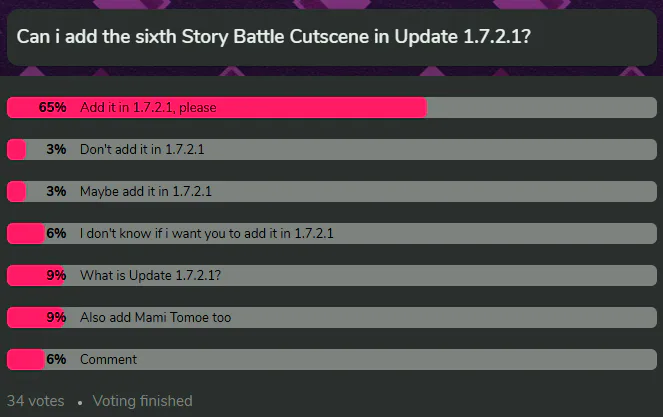Select the 'Add it in 1.7.2.1, please' option
The image size is (663, 417).
pos(332,107)
